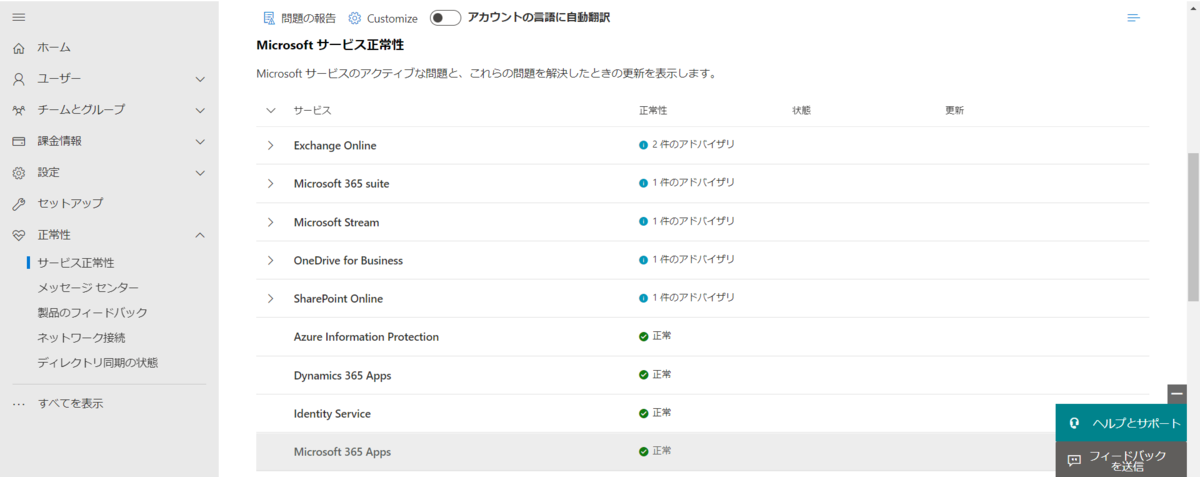Expand the SharePoint Online row
Image resolution: width=1200 pixels, height=477 pixels.
(270, 299)
